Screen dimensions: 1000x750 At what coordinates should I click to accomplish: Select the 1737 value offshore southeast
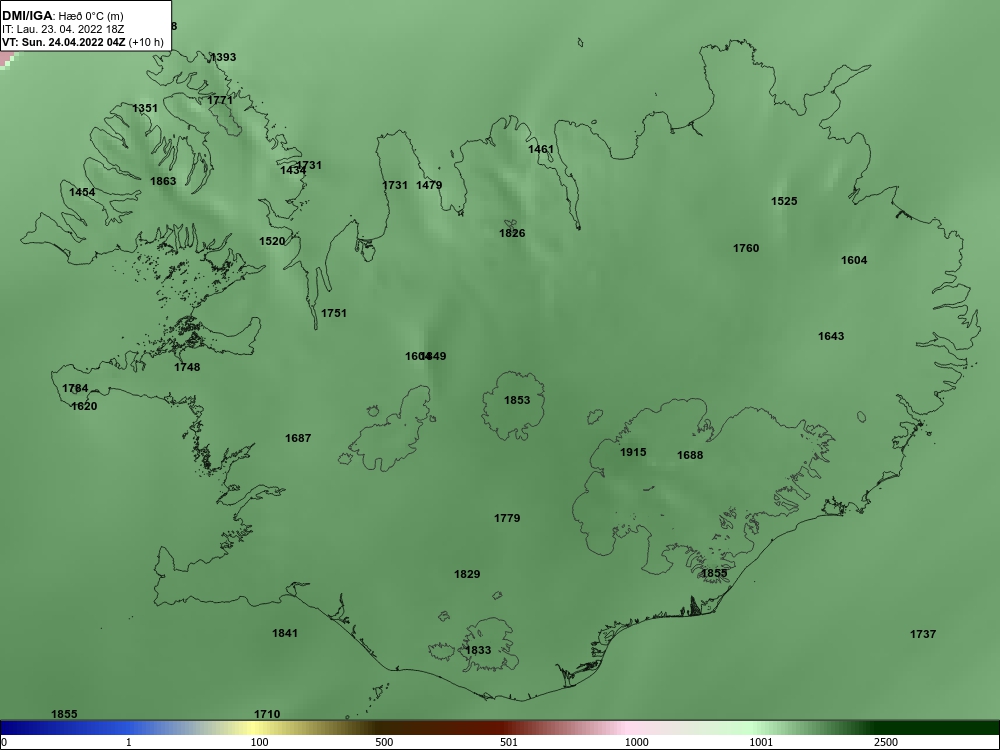click(923, 634)
